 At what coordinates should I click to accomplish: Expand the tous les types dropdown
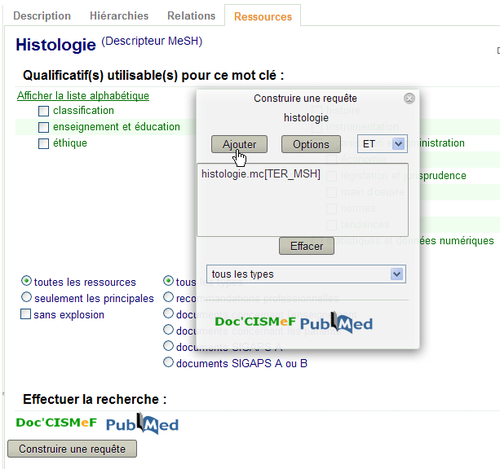pos(306,274)
